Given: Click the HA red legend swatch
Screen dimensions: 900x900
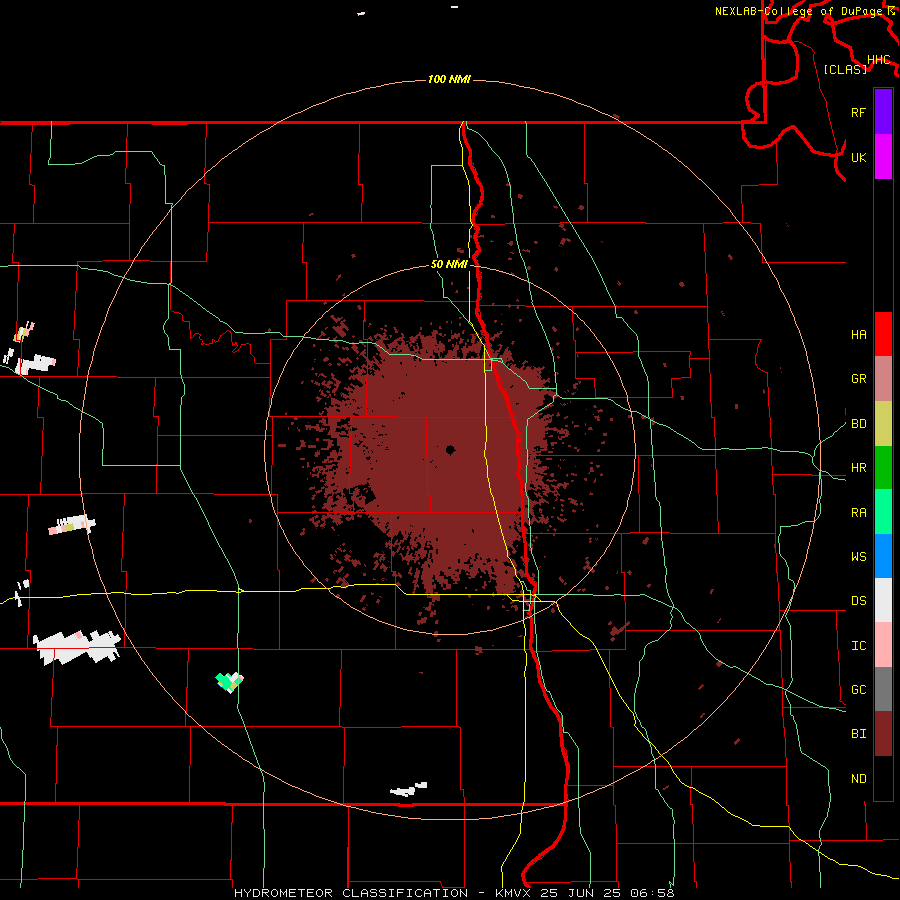Looking at the screenshot, I should pyautogui.click(x=883, y=334).
